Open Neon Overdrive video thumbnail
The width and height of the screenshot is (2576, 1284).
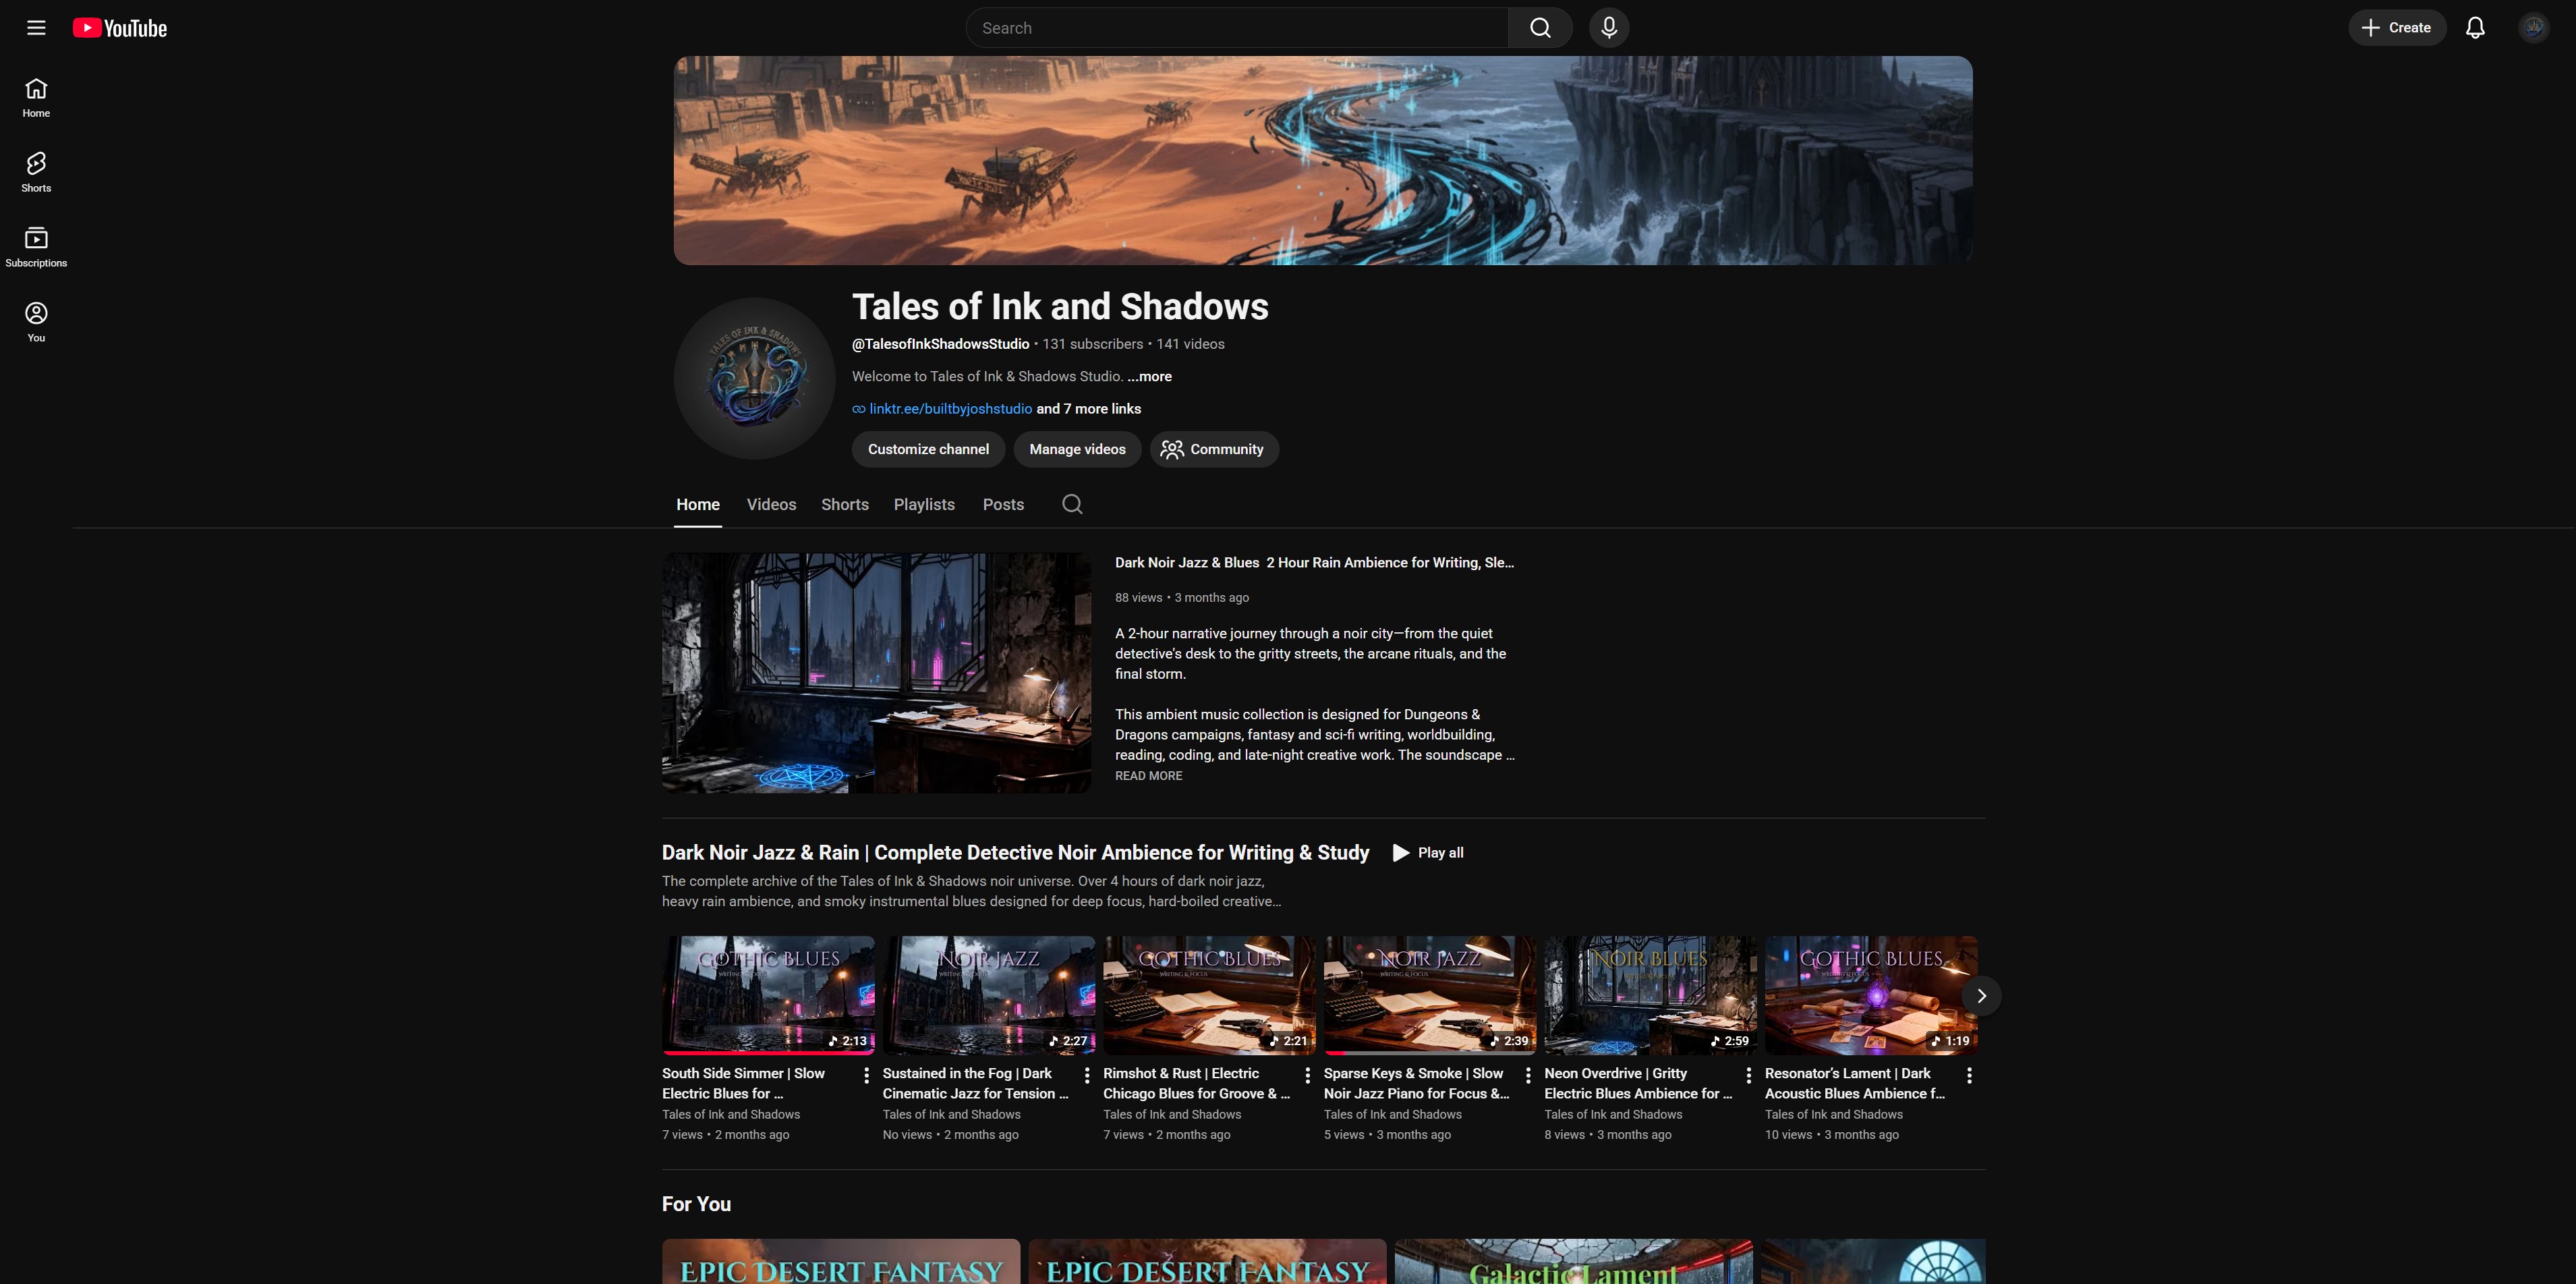coord(1651,996)
